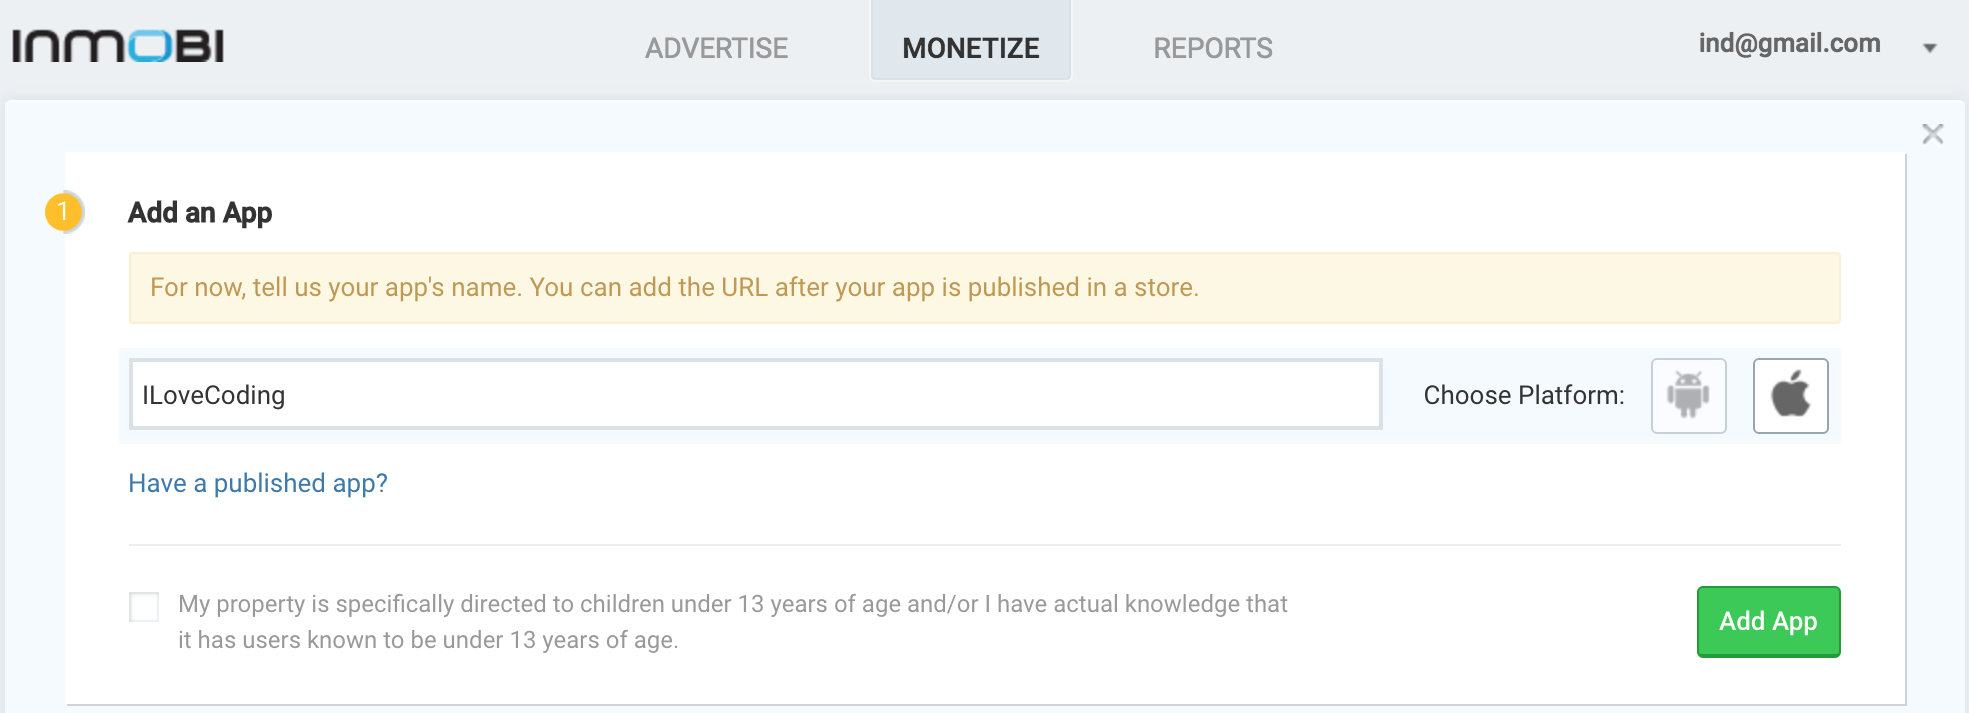This screenshot has height=713, width=1969.
Task: Choose the Apple iOS platform icon
Action: coord(1790,396)
